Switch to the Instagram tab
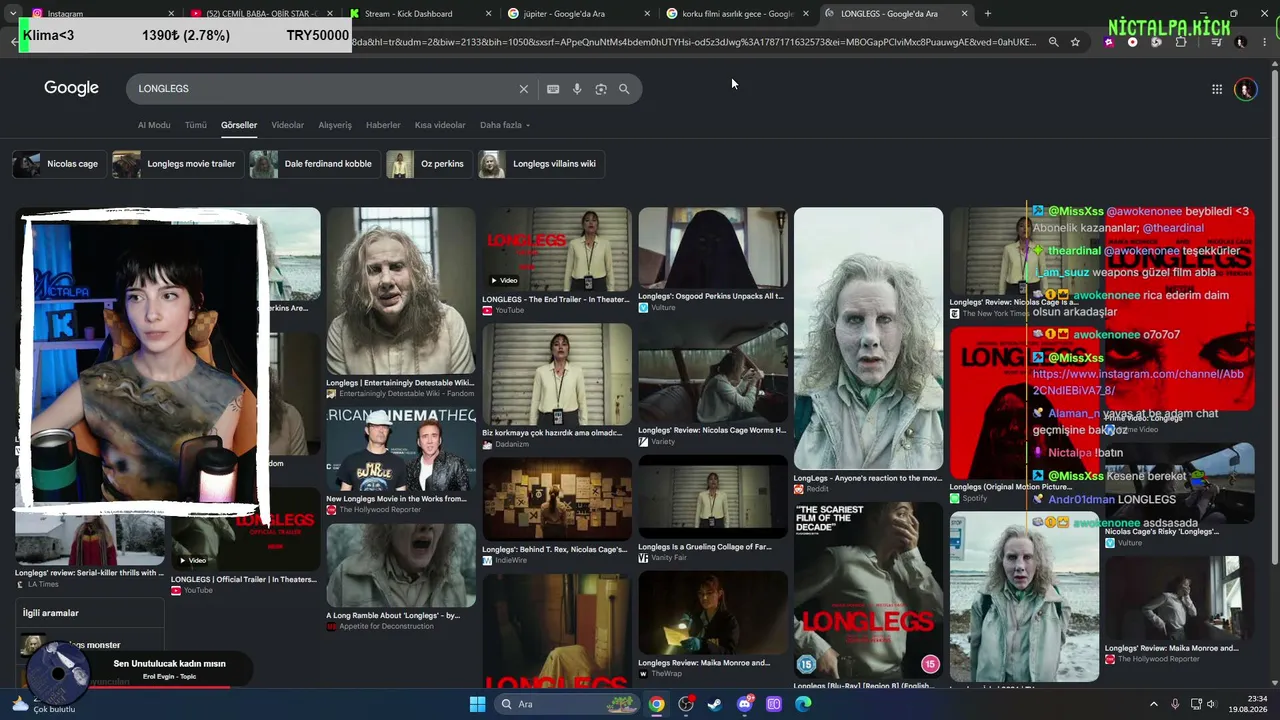Image resolution: width=1280 pixels, height=720 pixels. click(98, 14)
